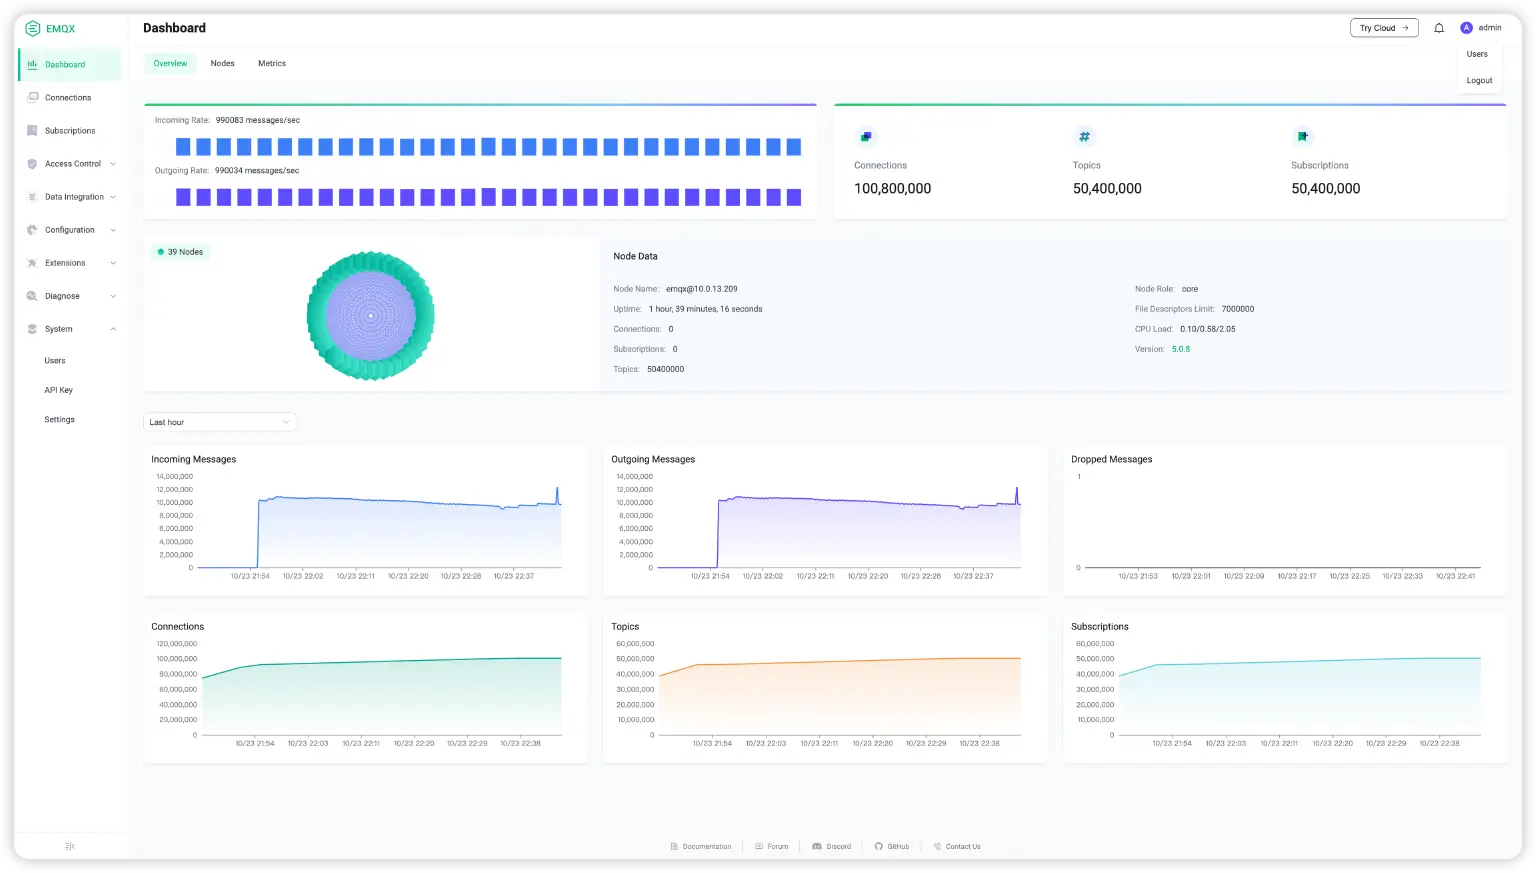Screen dimensions: 1536x873
Task: Select the Dashboard icon in sidebar
Action: pos(33,64)
